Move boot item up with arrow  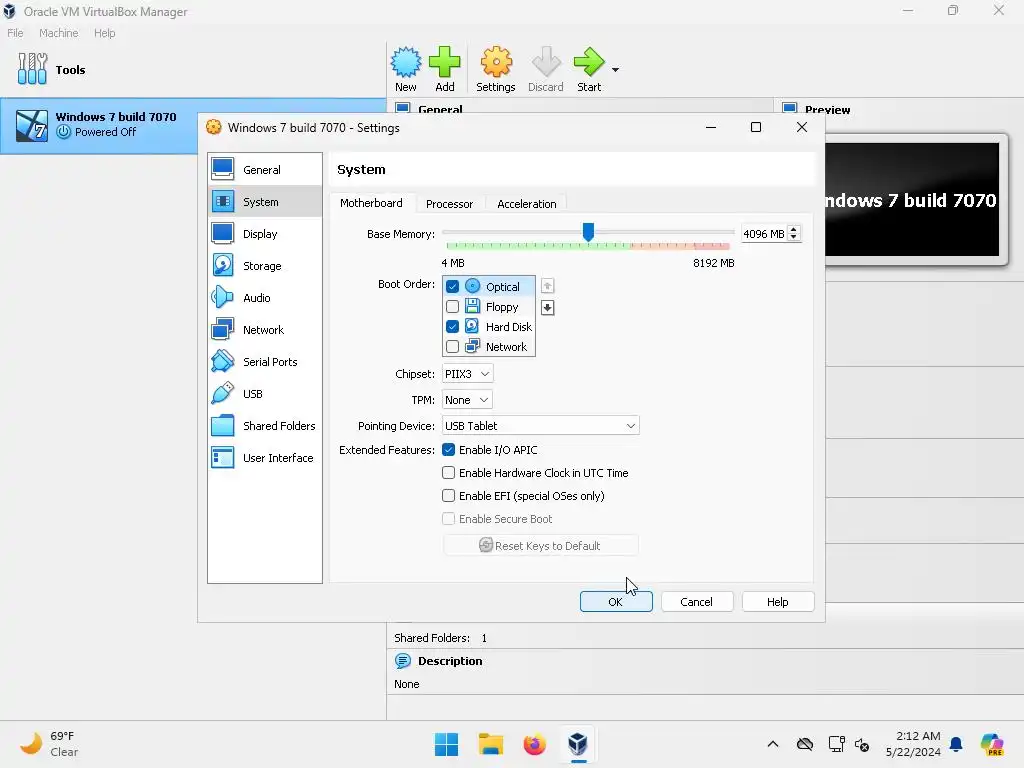547,286
